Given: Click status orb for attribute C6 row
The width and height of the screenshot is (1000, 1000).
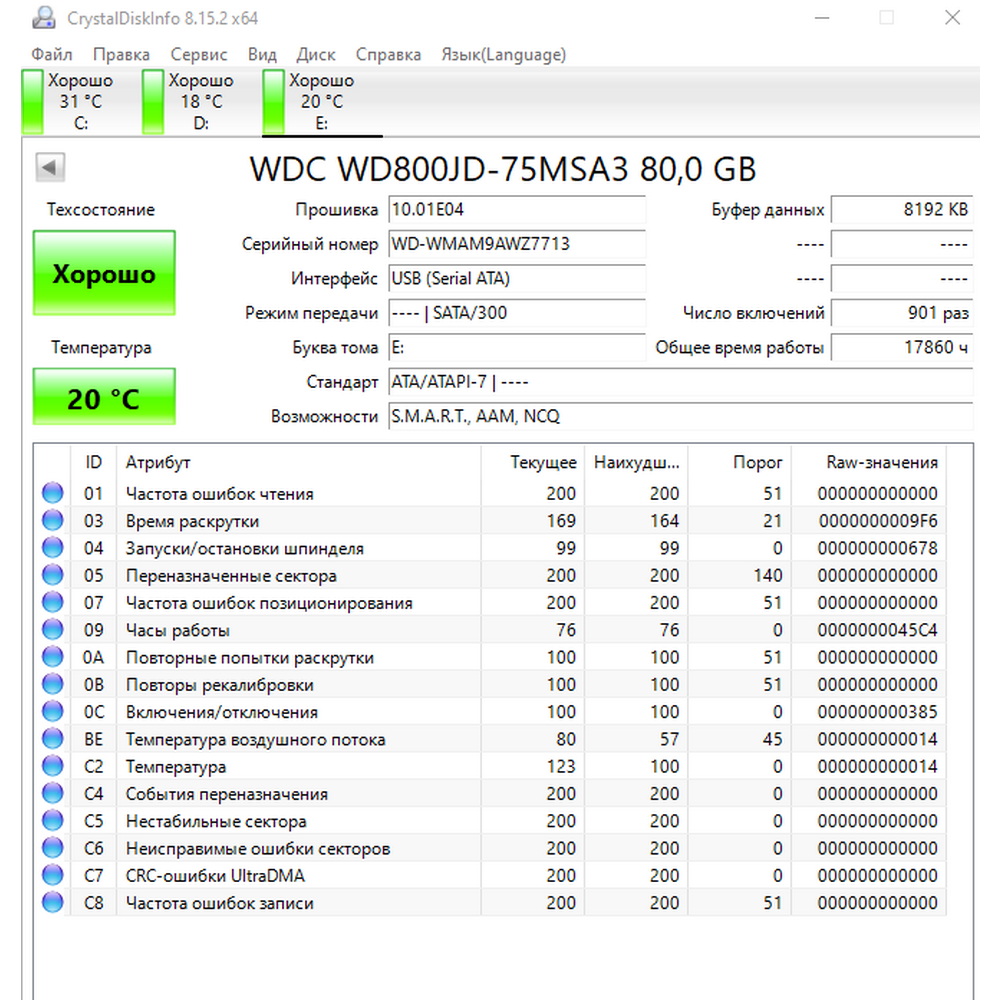Looking at the screenshot, I should click(x=53, y=848).
